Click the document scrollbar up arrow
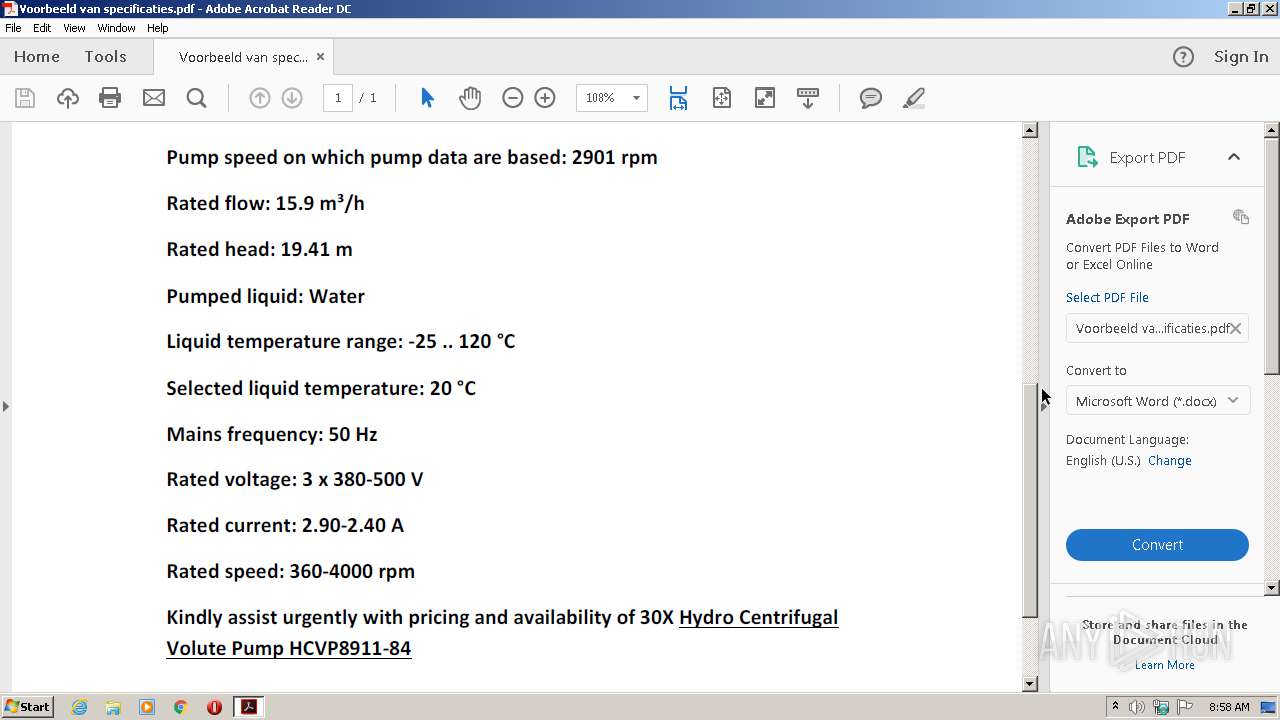Screen dimensions: 1280x720 (x=1030, y=130)
